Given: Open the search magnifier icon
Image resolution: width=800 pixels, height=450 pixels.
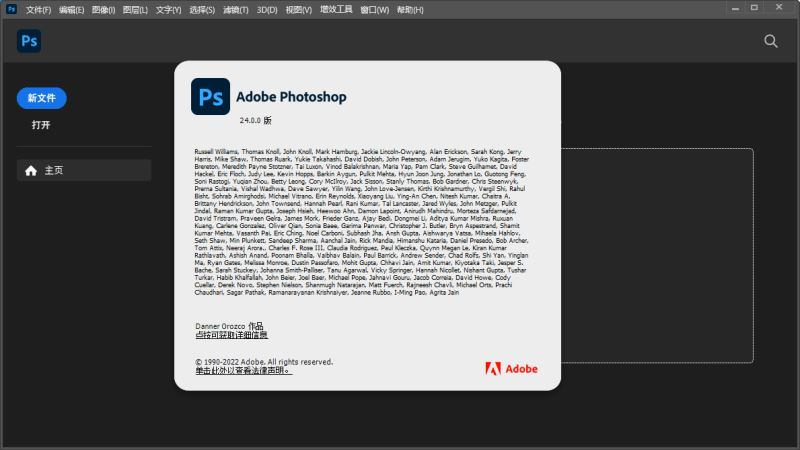Looking at the screenshot, I should pos(770,41).
